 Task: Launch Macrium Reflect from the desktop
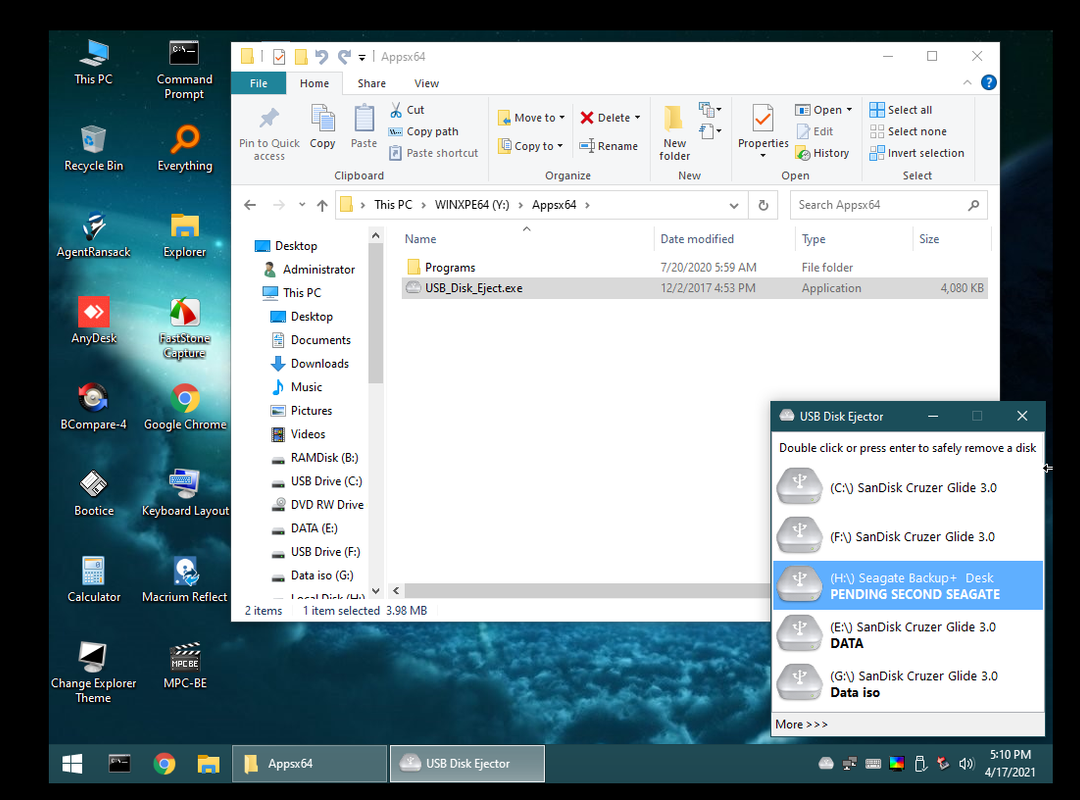[185, 579]
